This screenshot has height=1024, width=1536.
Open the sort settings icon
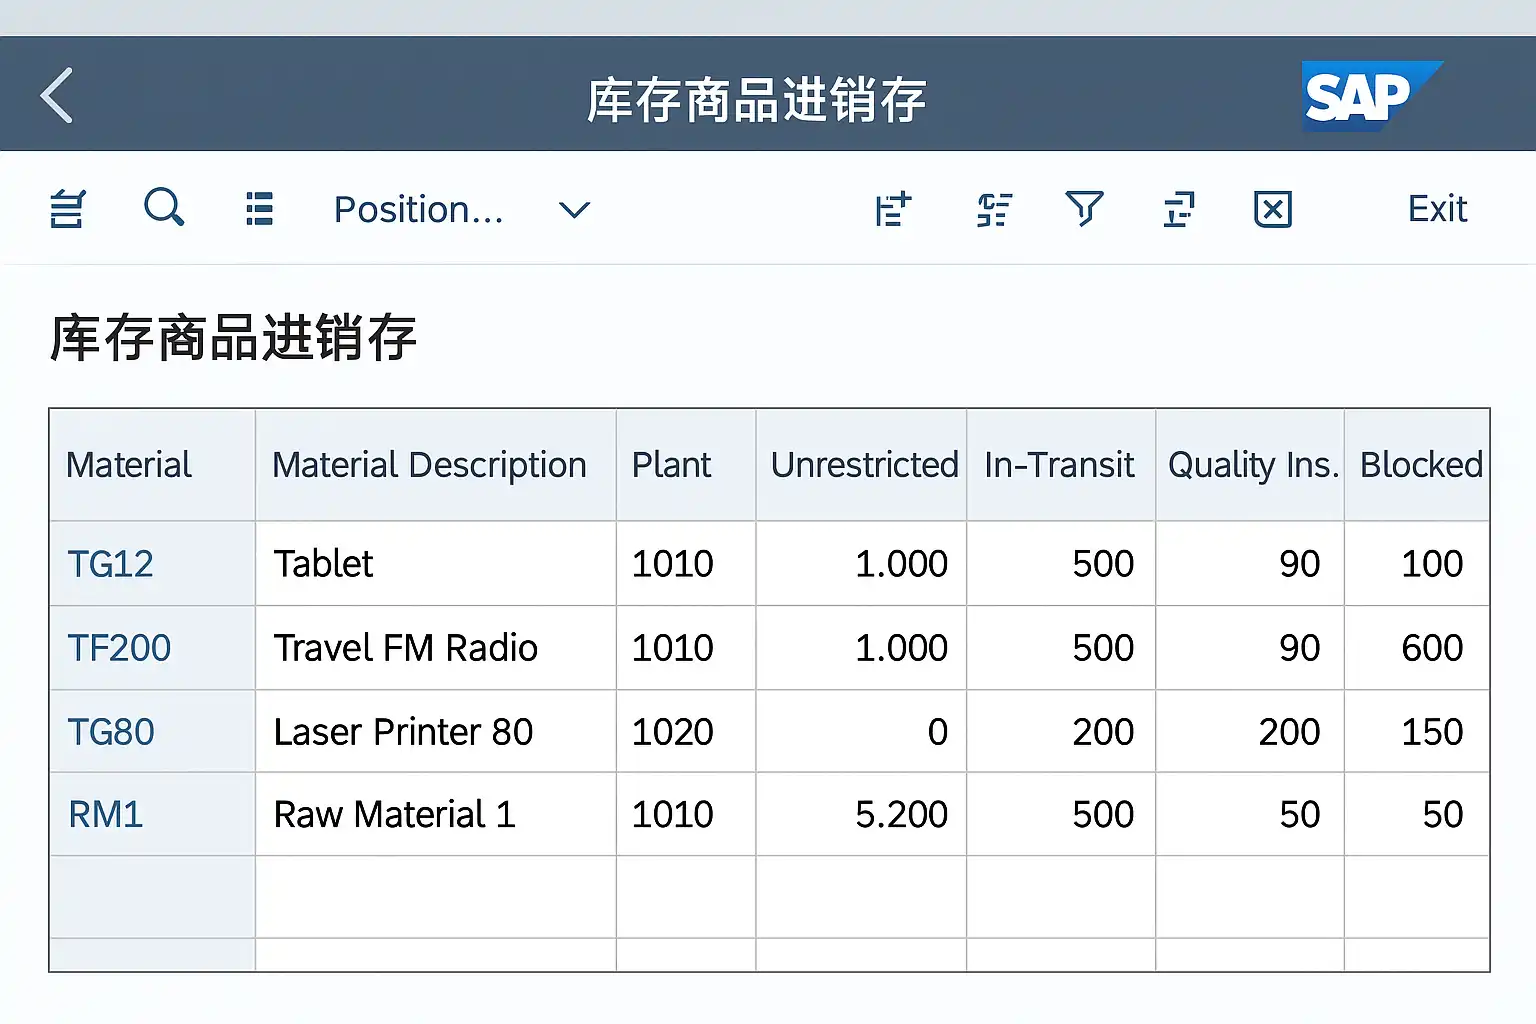(994, 209)
